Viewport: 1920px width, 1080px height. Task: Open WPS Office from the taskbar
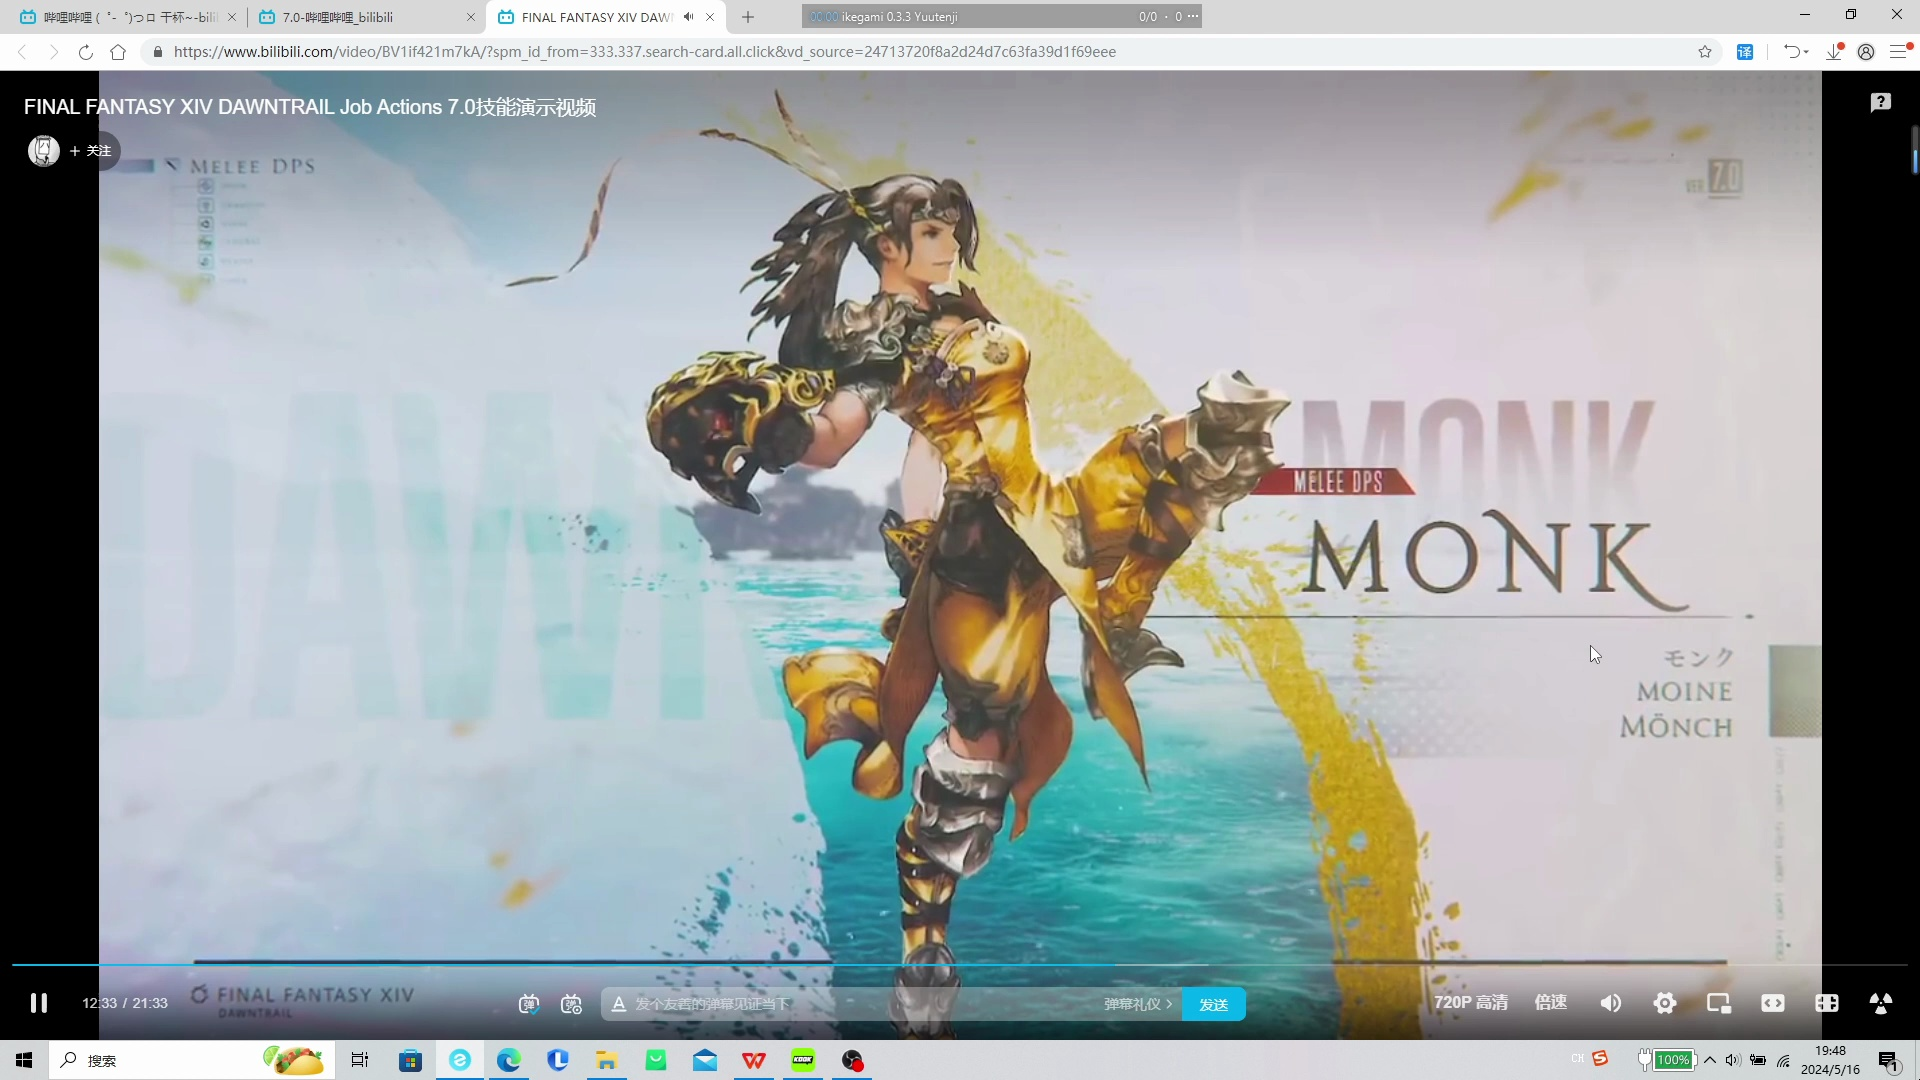coord(754,1060)
